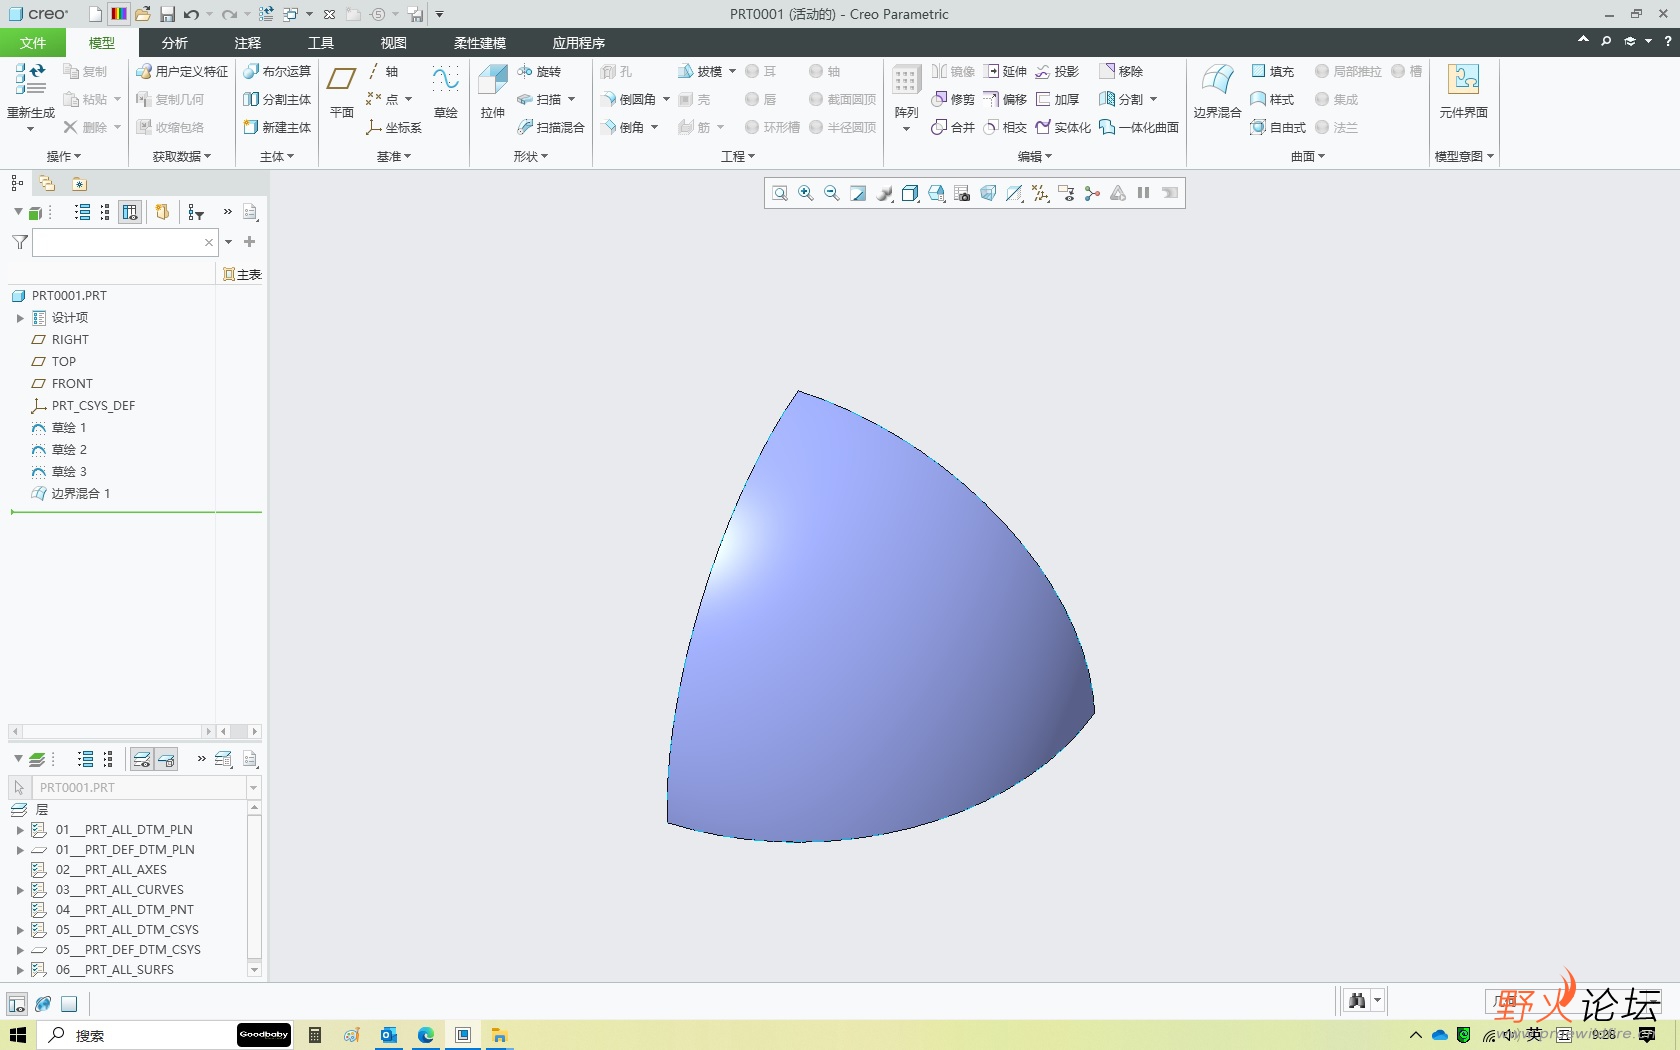This screenshot has width=1680, height=1050.
Task: Click the 样式 (Style) surface tool
Action: pyautogui.click(x=1273, y=100)
